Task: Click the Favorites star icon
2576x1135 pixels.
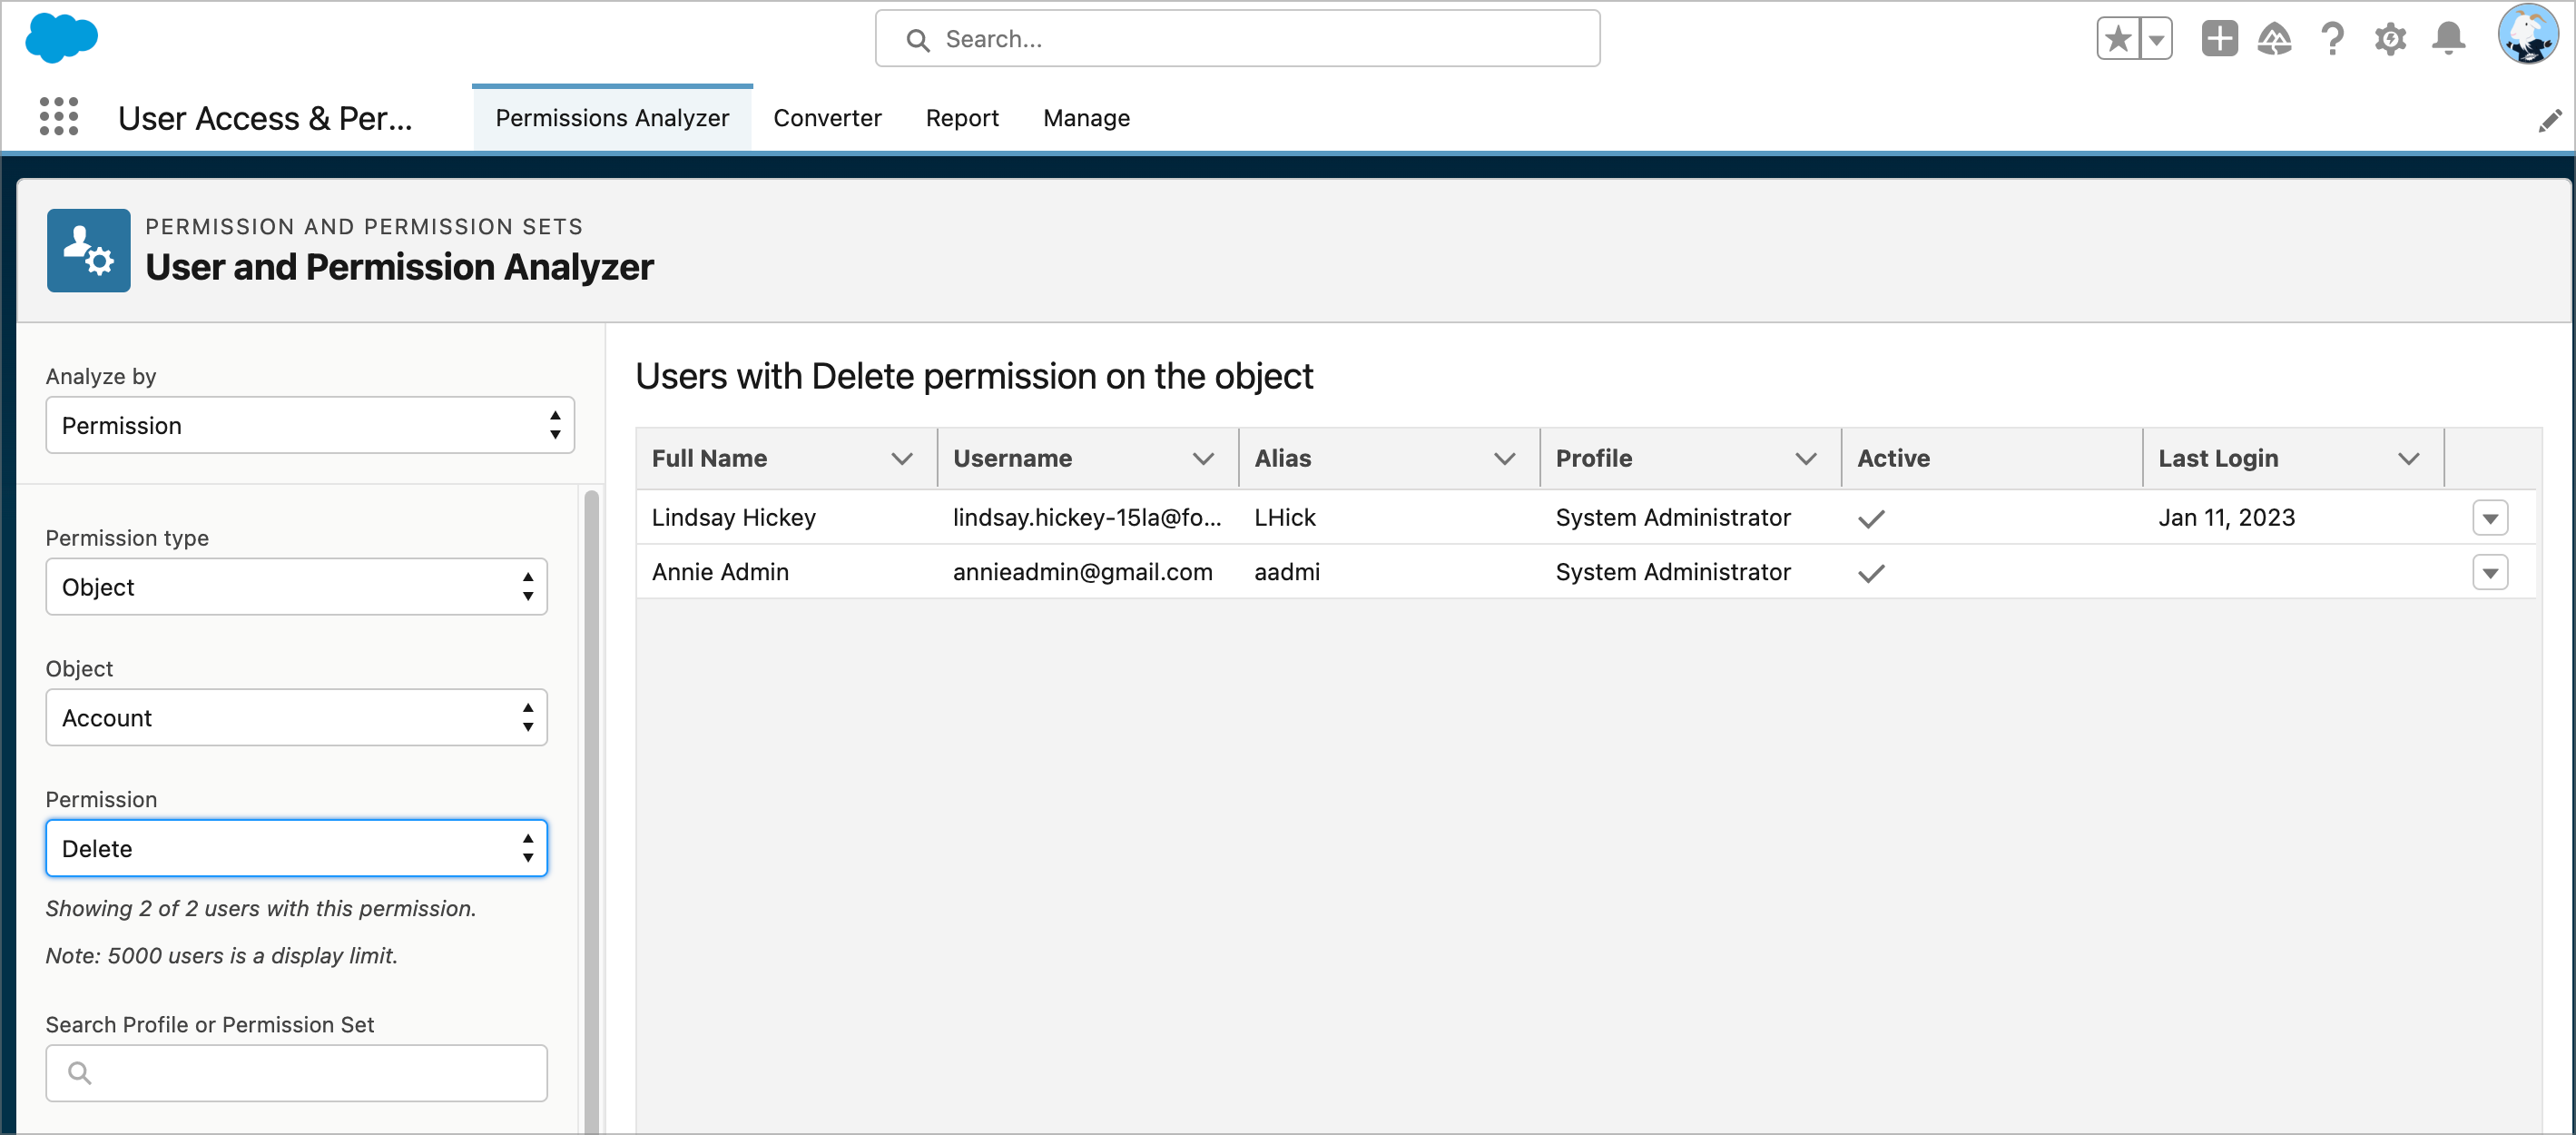Action: point(2118,39)
